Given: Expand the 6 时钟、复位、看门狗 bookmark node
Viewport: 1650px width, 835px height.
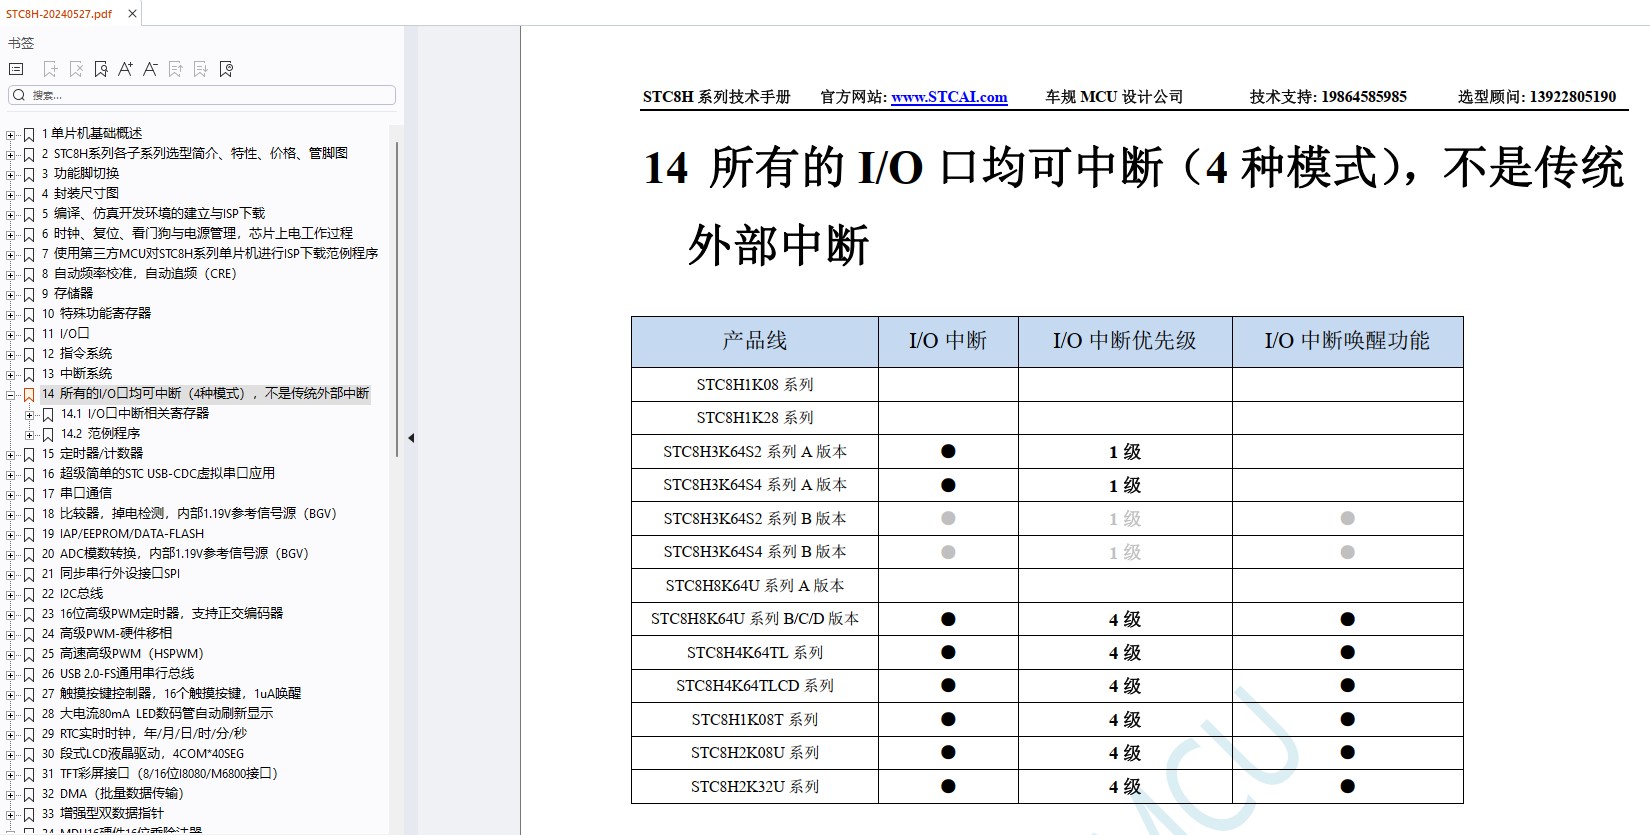Looking at the screenshot, I should [11, 234].
